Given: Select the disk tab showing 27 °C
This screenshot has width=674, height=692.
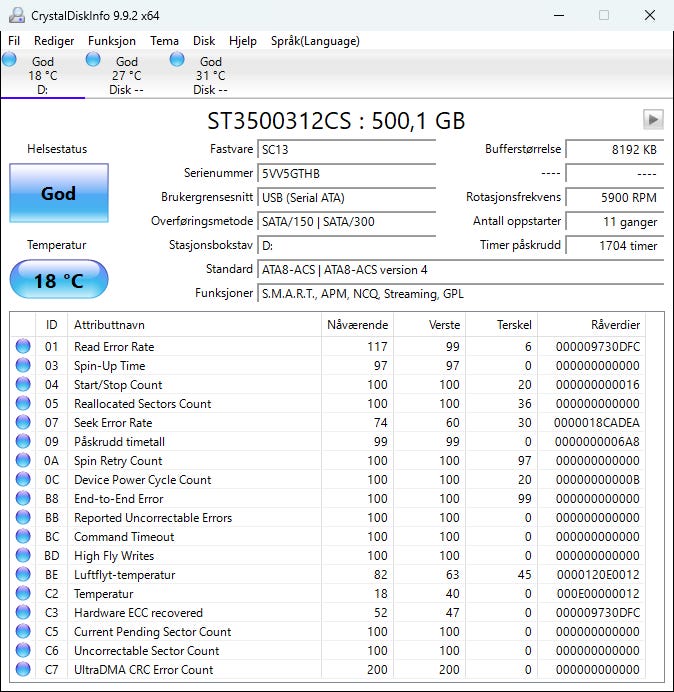Looking at the screenshot, I should pos(127,75).
